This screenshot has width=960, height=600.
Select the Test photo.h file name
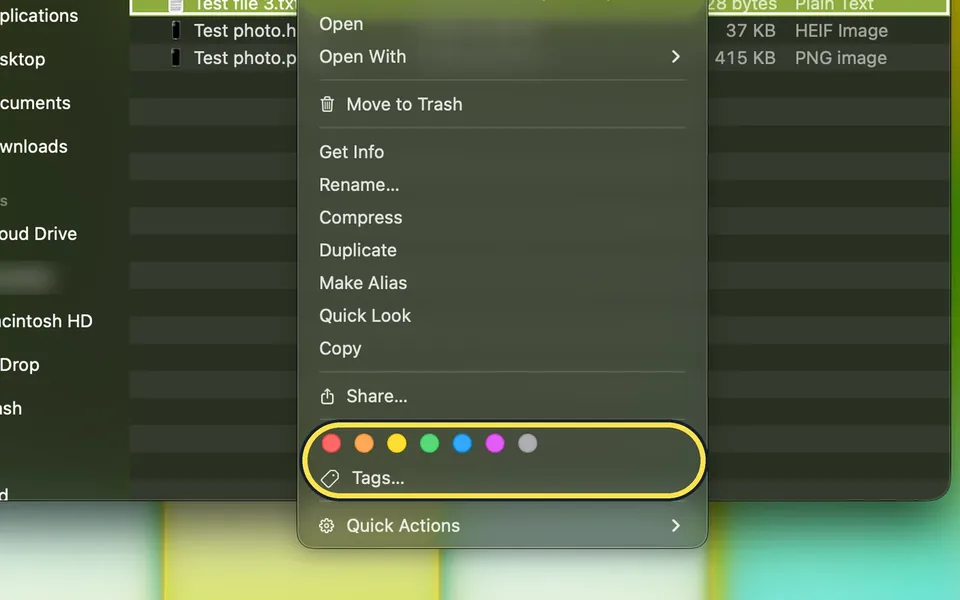245,31
